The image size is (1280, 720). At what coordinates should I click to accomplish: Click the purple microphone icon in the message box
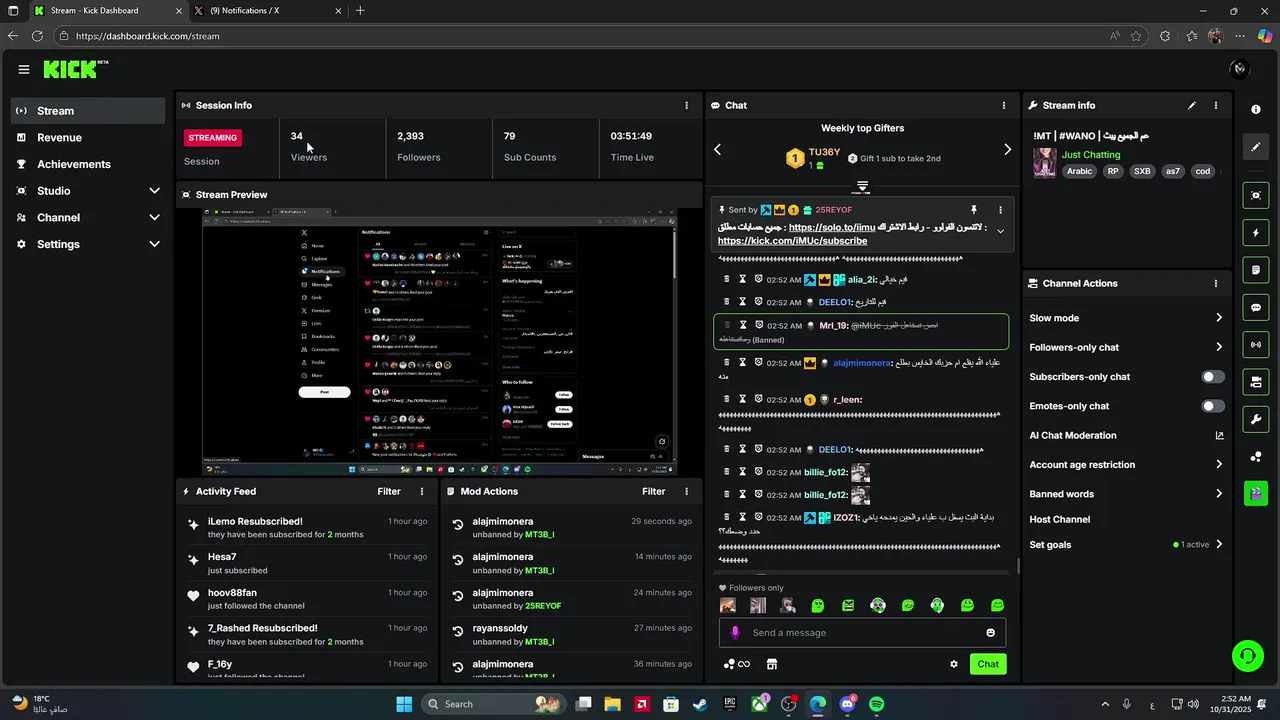pyautogui.click(x=735, y=633)
